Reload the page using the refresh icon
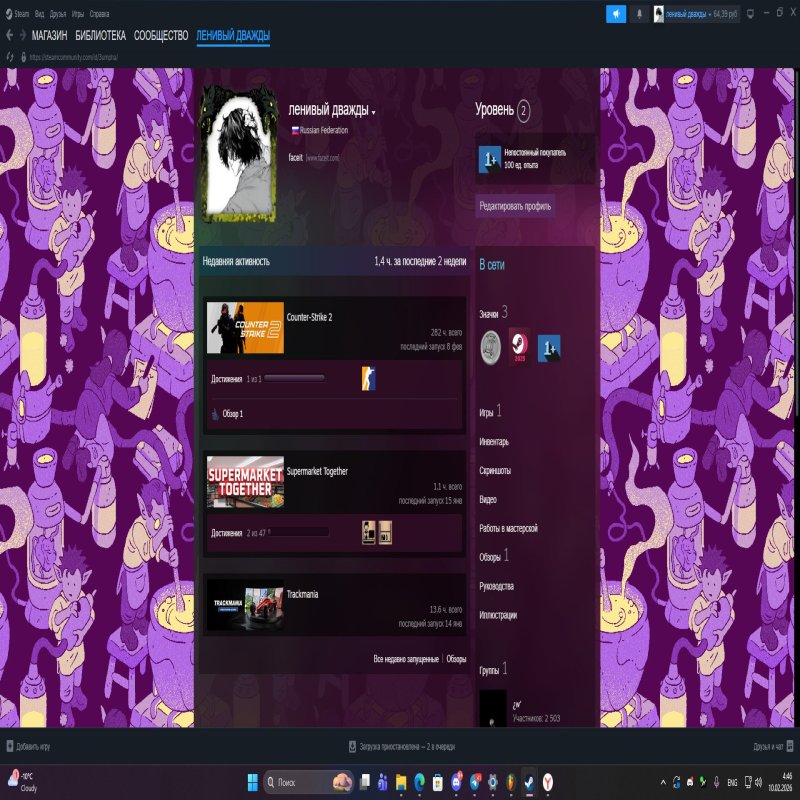The width and height of the screenshot is (800, 800). 10,57
